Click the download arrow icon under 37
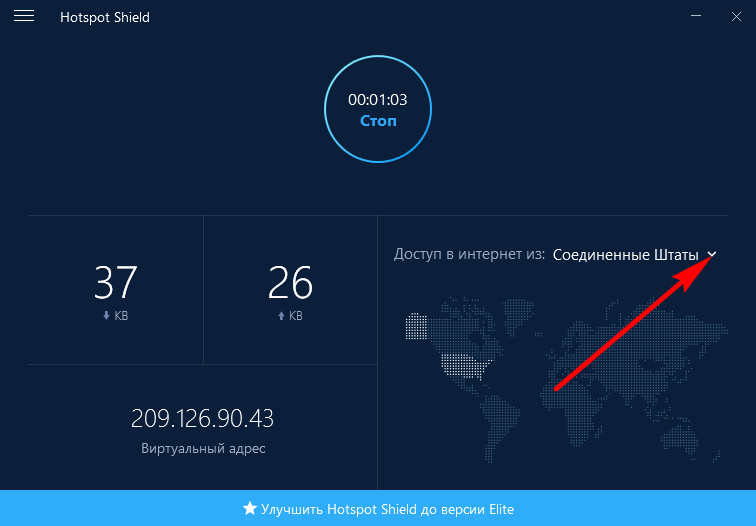 pos(106,316)
